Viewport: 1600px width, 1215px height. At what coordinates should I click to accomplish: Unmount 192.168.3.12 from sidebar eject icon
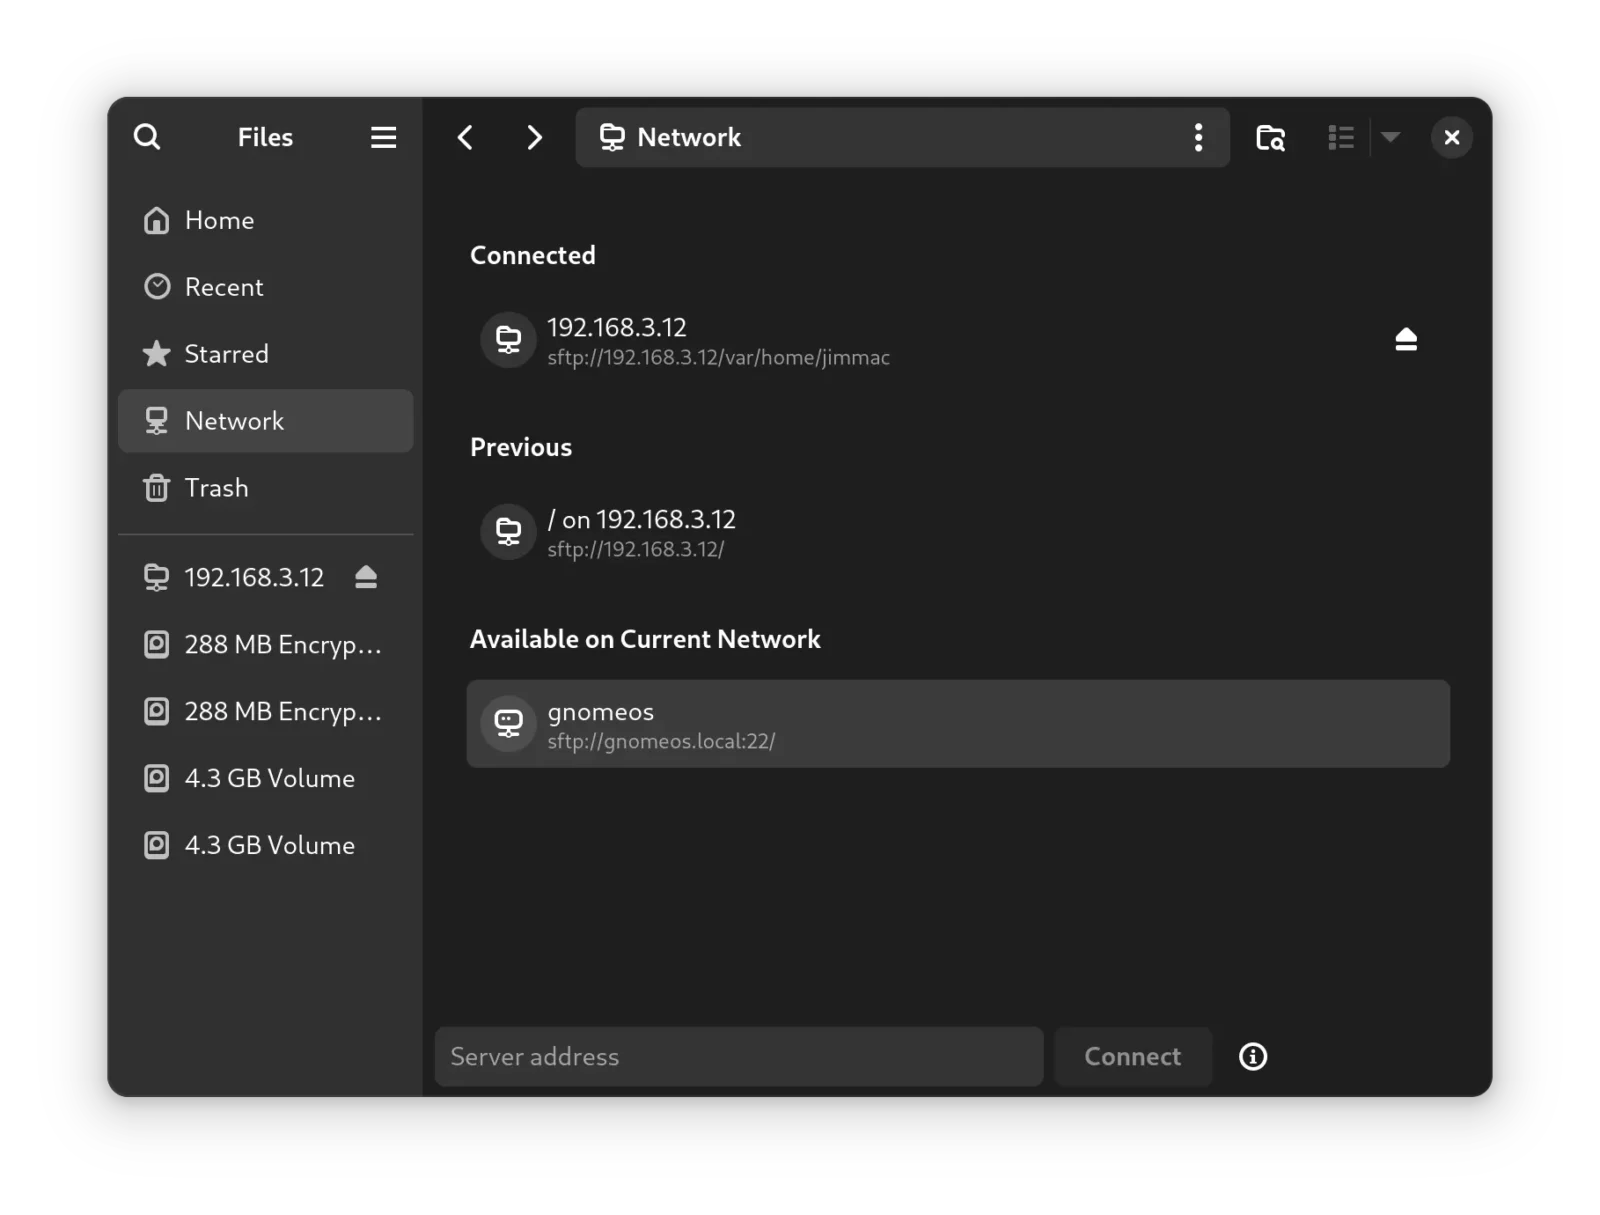click(366, 577)
